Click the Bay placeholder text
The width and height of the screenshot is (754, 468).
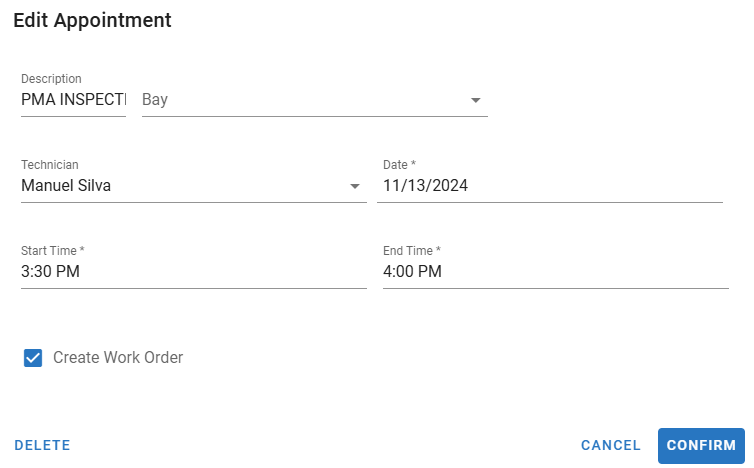[x=155, y=100]
